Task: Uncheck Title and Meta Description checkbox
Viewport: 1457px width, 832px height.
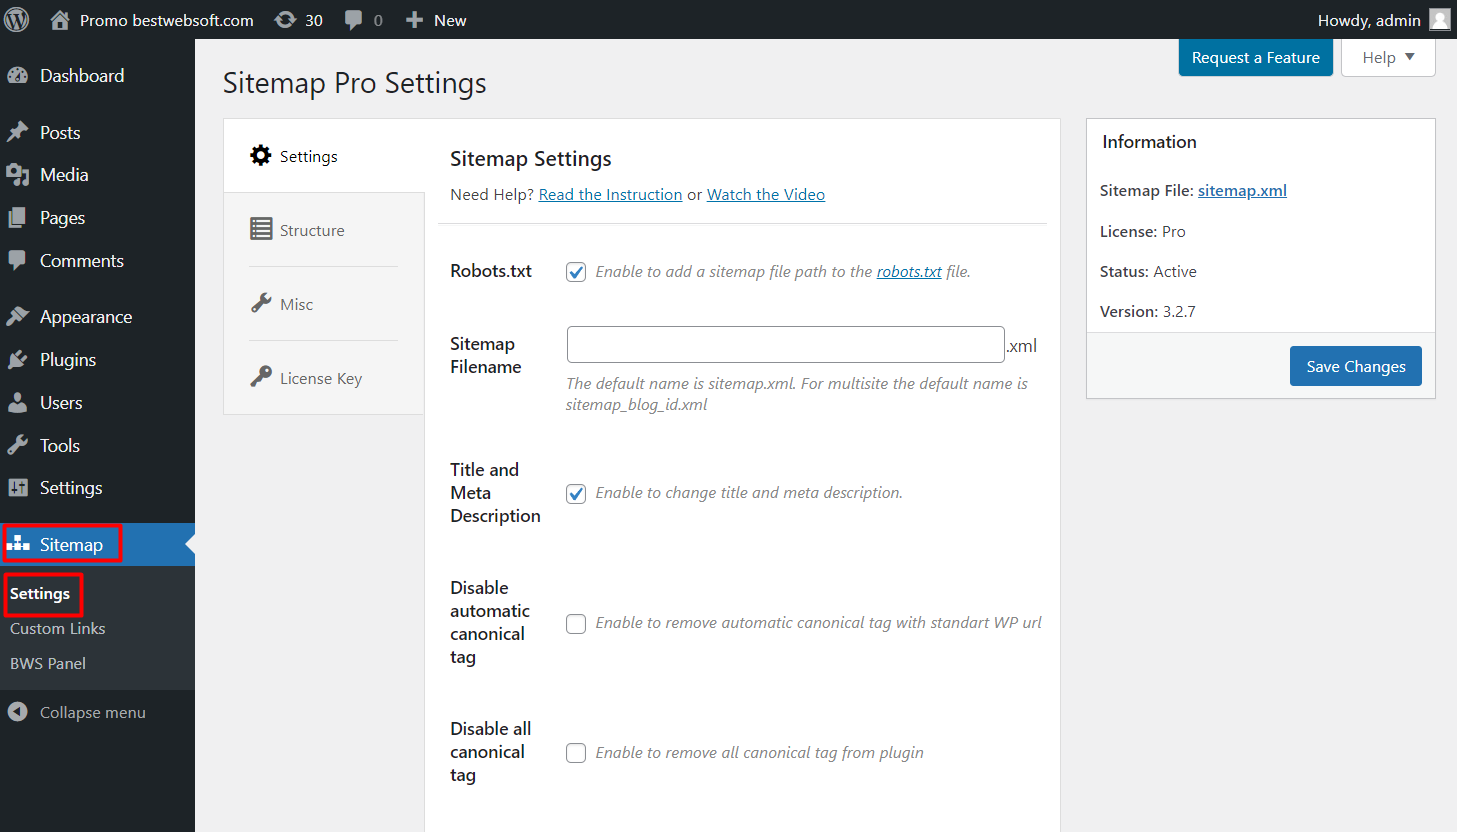Action: tap(576, 493)
